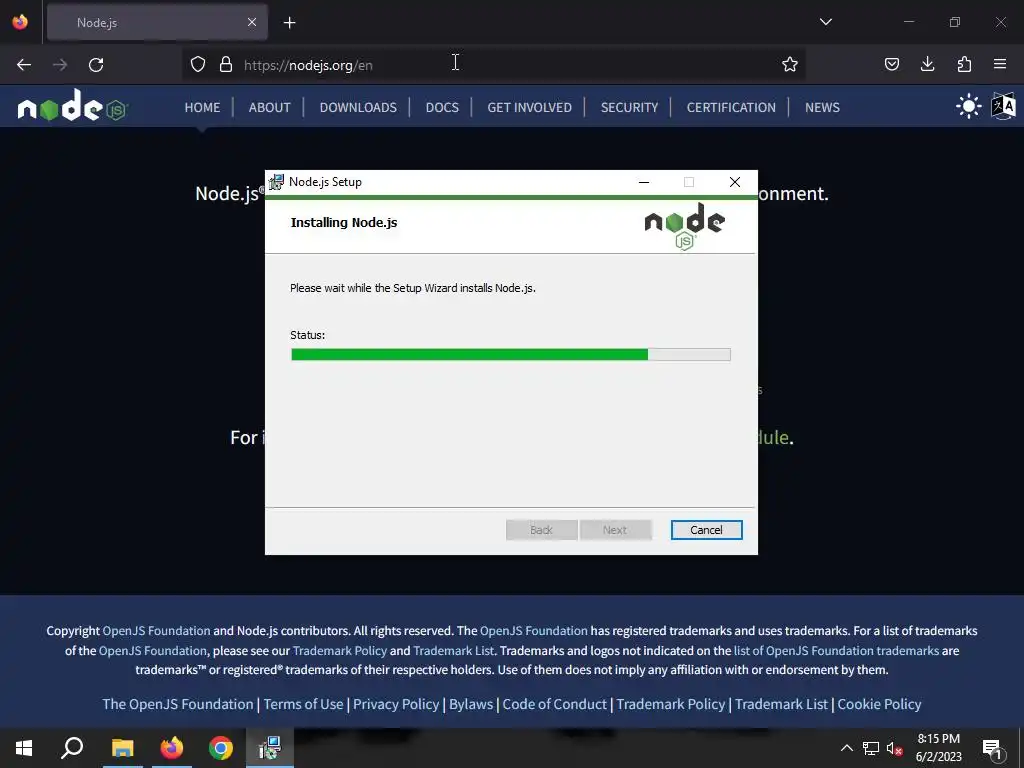Cancel the Node.js installation

[x=706, y=530]
